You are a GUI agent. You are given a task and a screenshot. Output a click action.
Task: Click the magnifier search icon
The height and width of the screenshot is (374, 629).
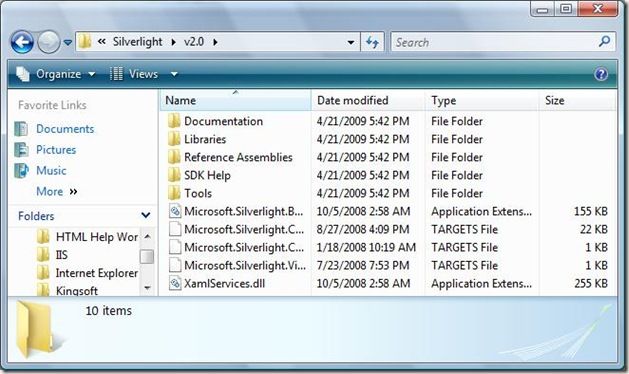point(605,41)
